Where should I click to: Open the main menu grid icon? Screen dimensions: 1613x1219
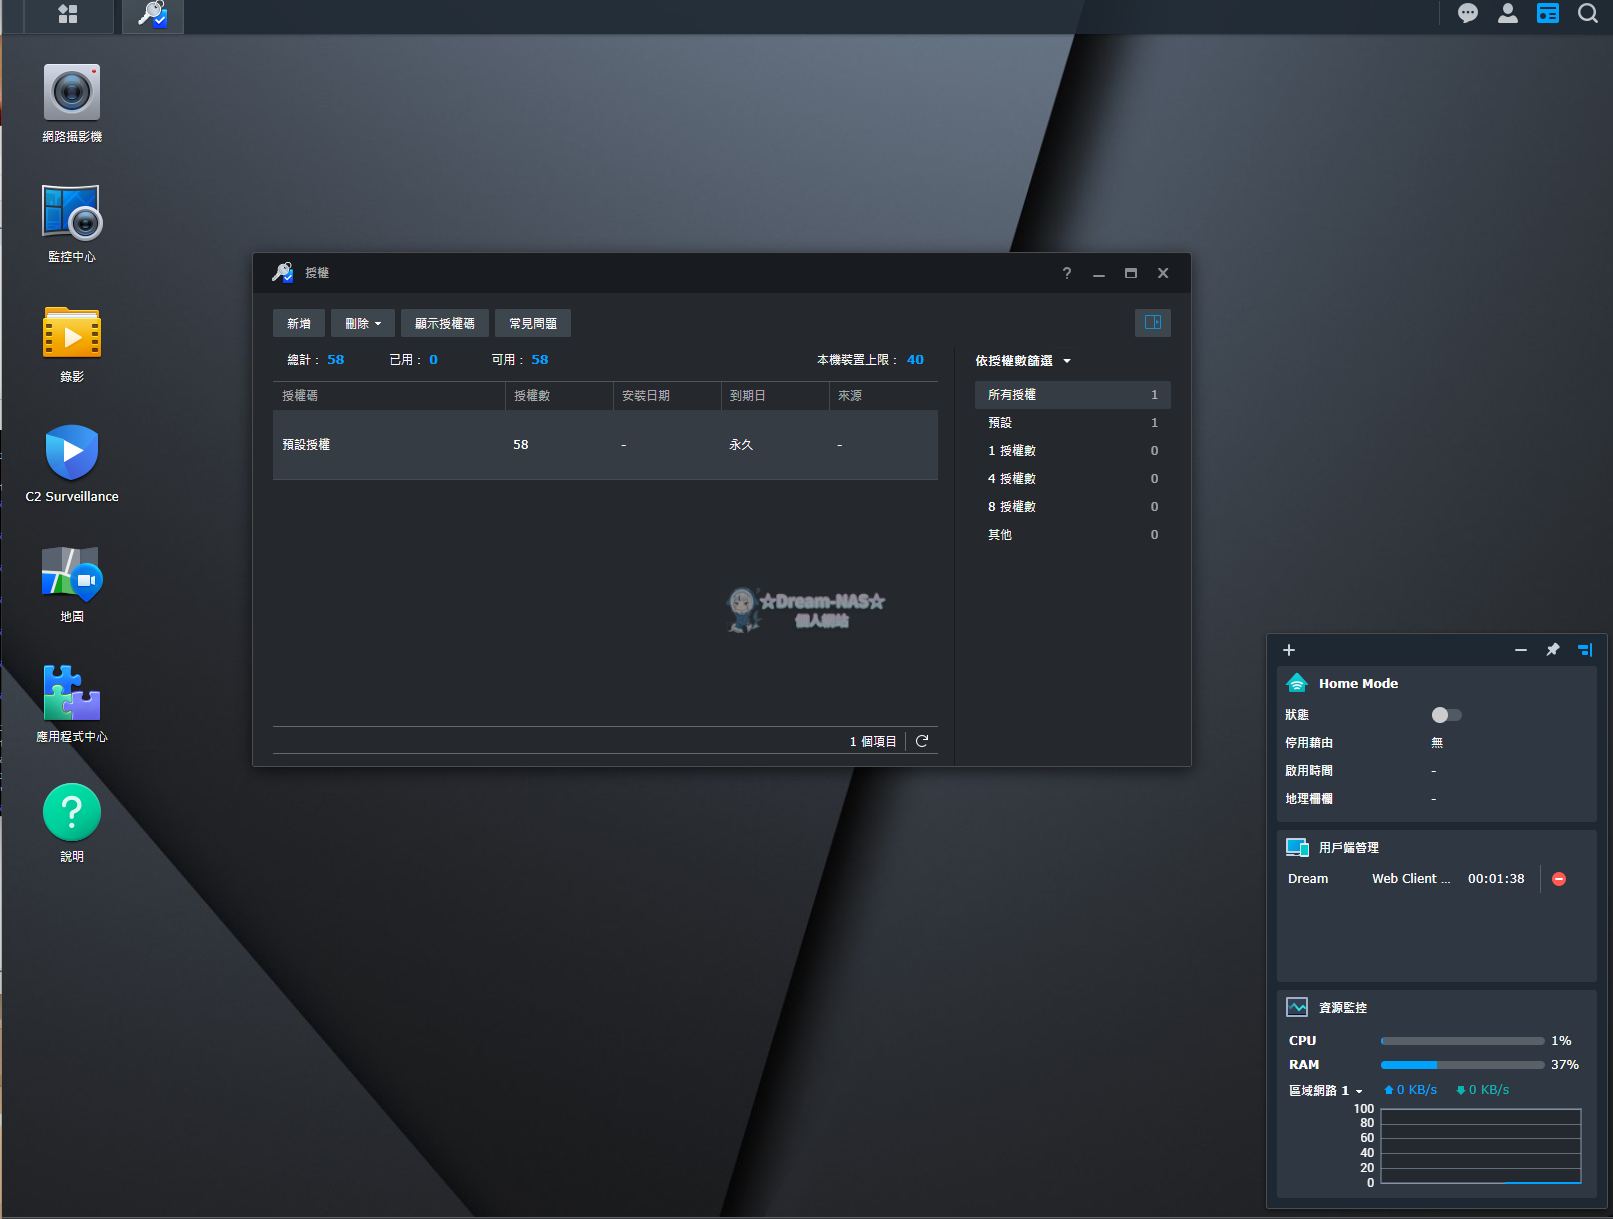pos(67,15)
